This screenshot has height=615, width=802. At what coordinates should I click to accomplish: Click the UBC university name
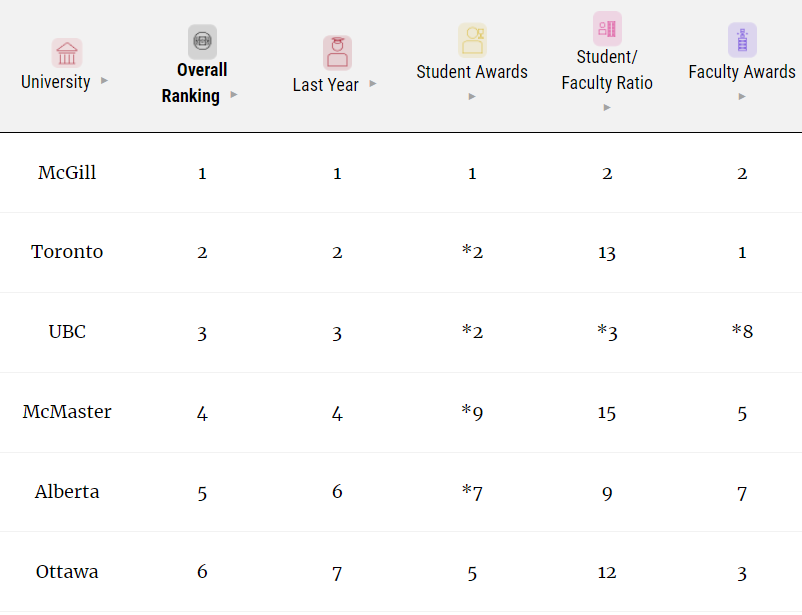click(x=67, y=332)
